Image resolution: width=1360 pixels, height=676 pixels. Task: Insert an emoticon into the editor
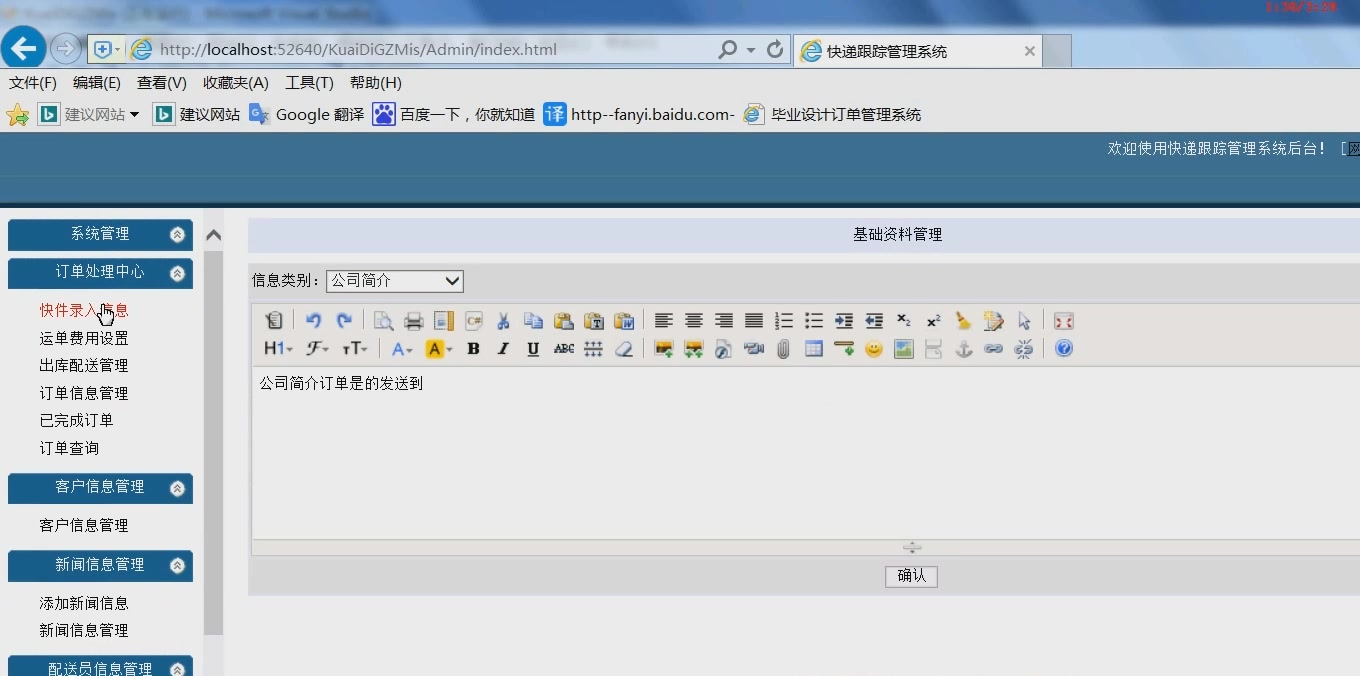(873, 348)
